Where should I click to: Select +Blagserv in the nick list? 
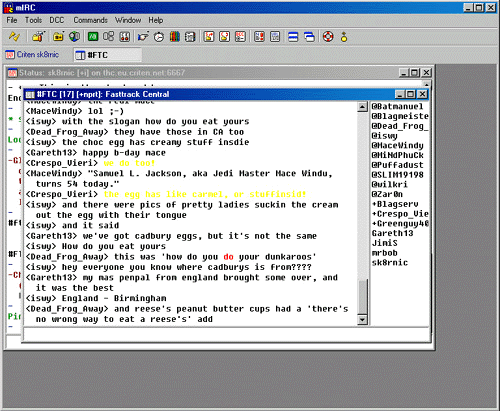(x=395, y=204)
